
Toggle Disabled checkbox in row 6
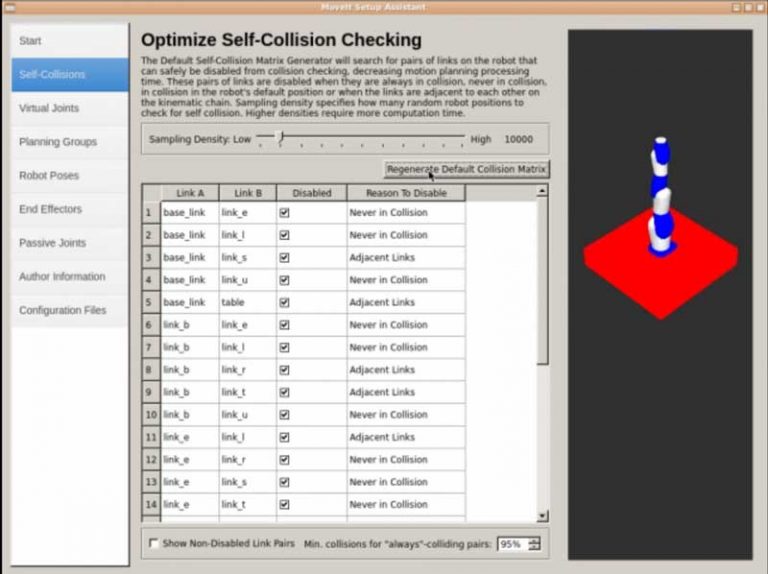(285, 325)
